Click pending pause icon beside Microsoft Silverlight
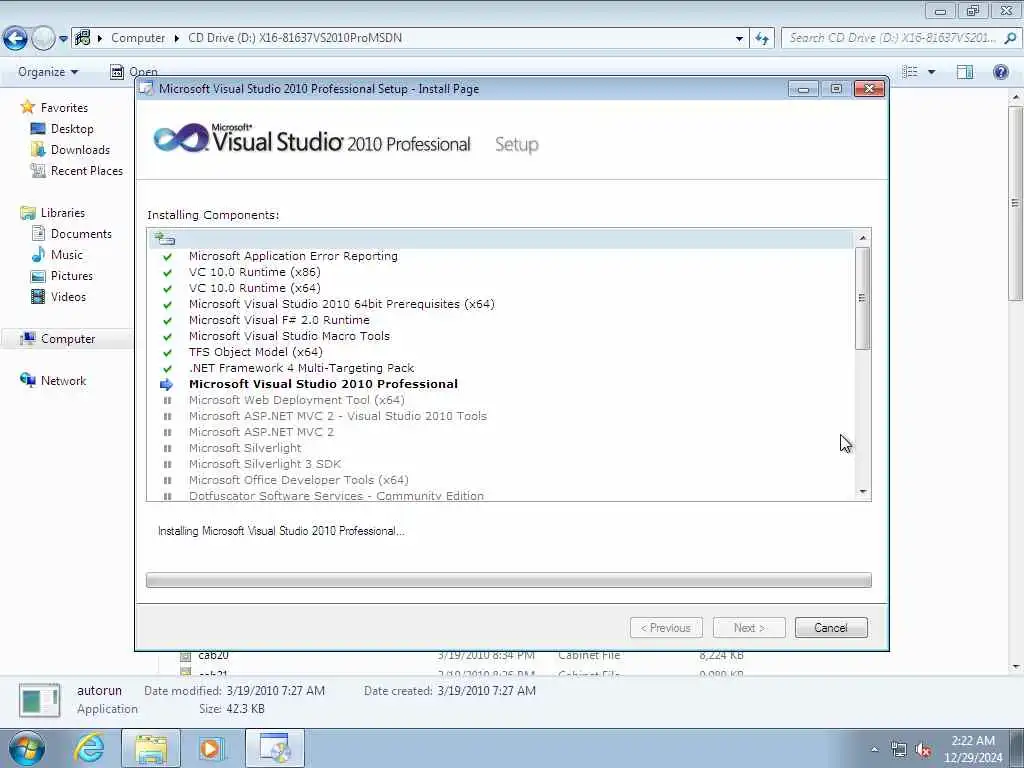This screenshot has width=1024, height=768. 167,449
